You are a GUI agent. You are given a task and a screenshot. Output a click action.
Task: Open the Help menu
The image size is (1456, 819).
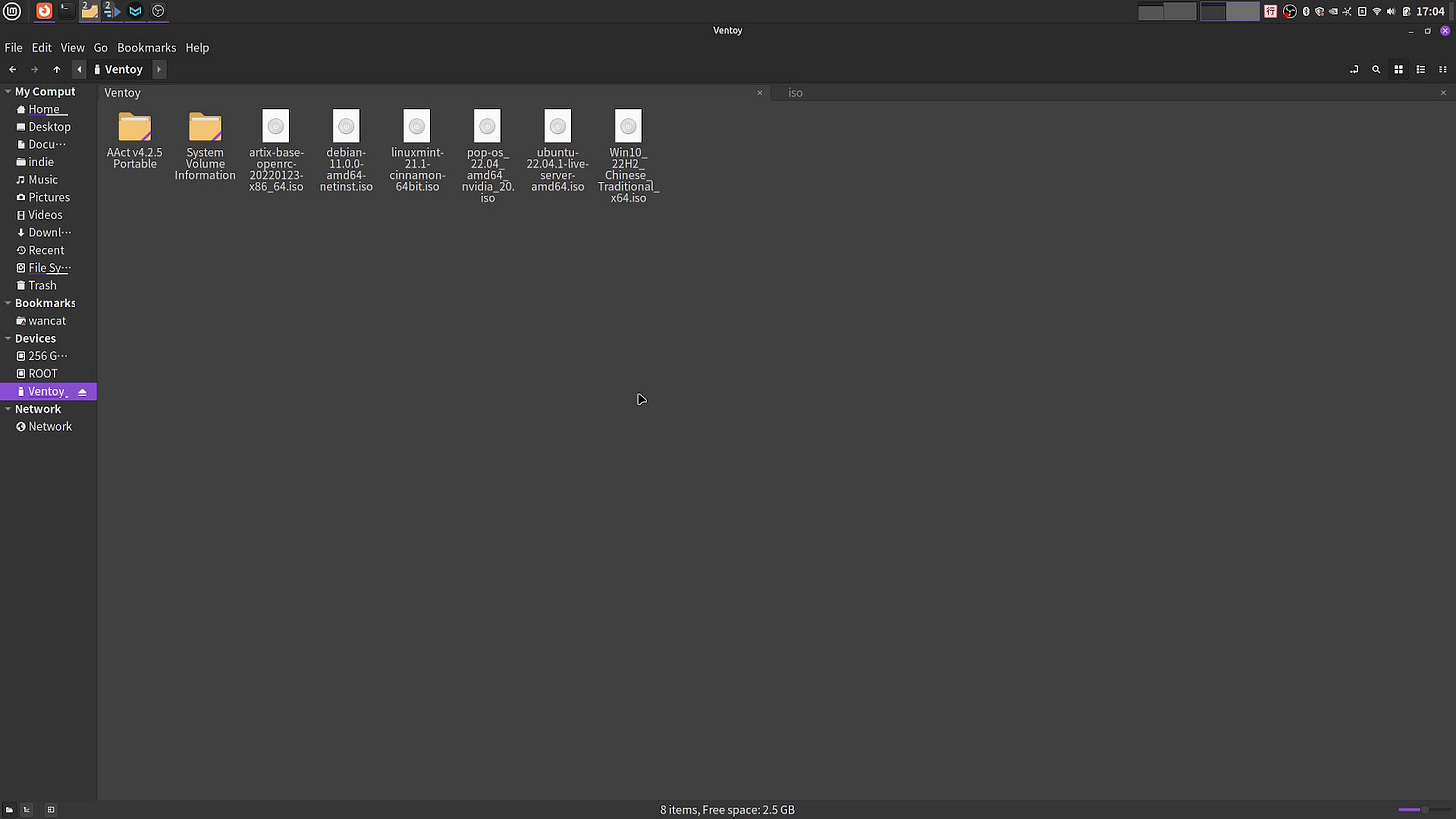pyautogui.click(x=197, y=47)
